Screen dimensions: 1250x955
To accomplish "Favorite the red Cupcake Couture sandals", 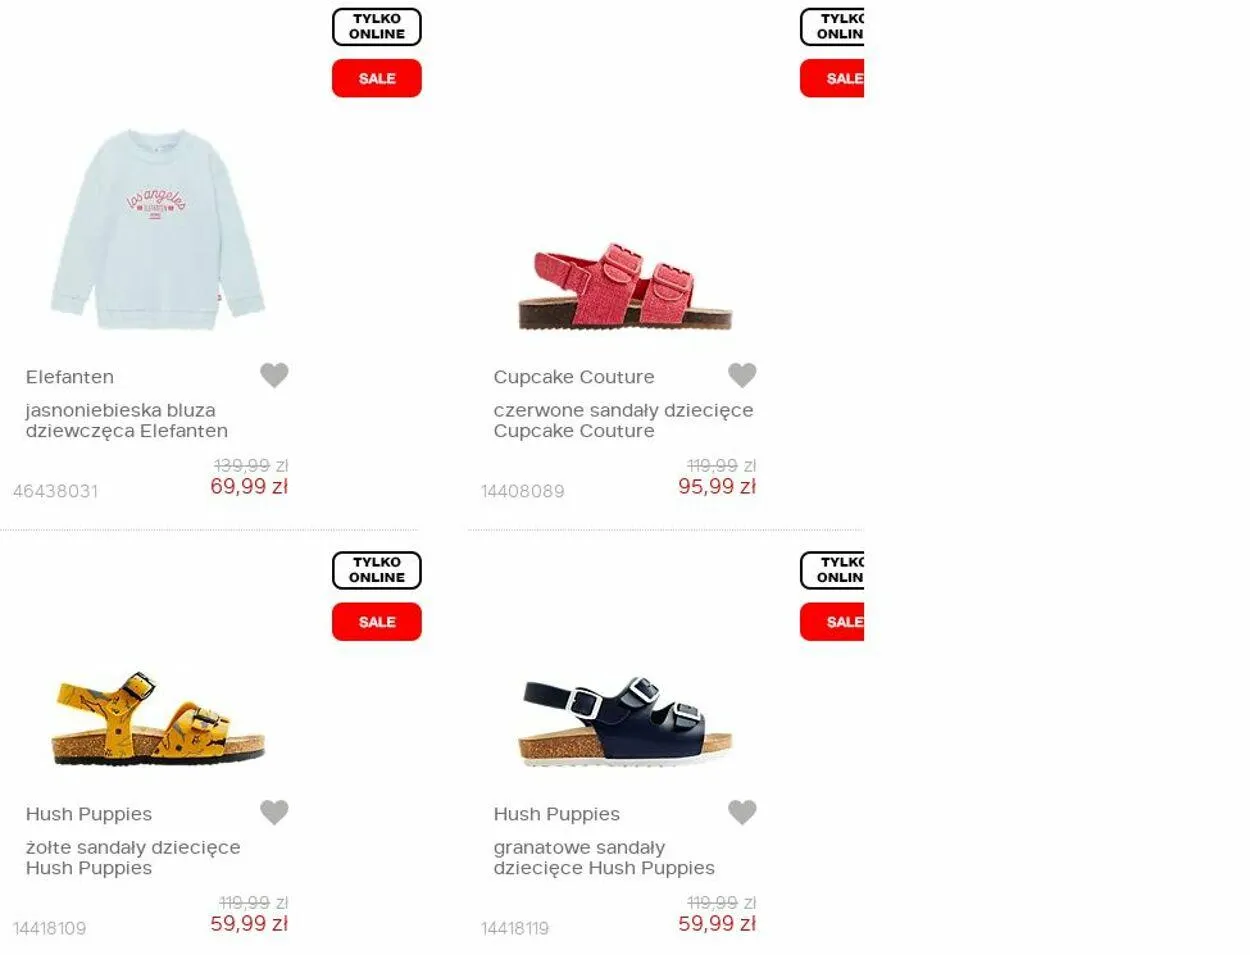I will pos(742,375).
